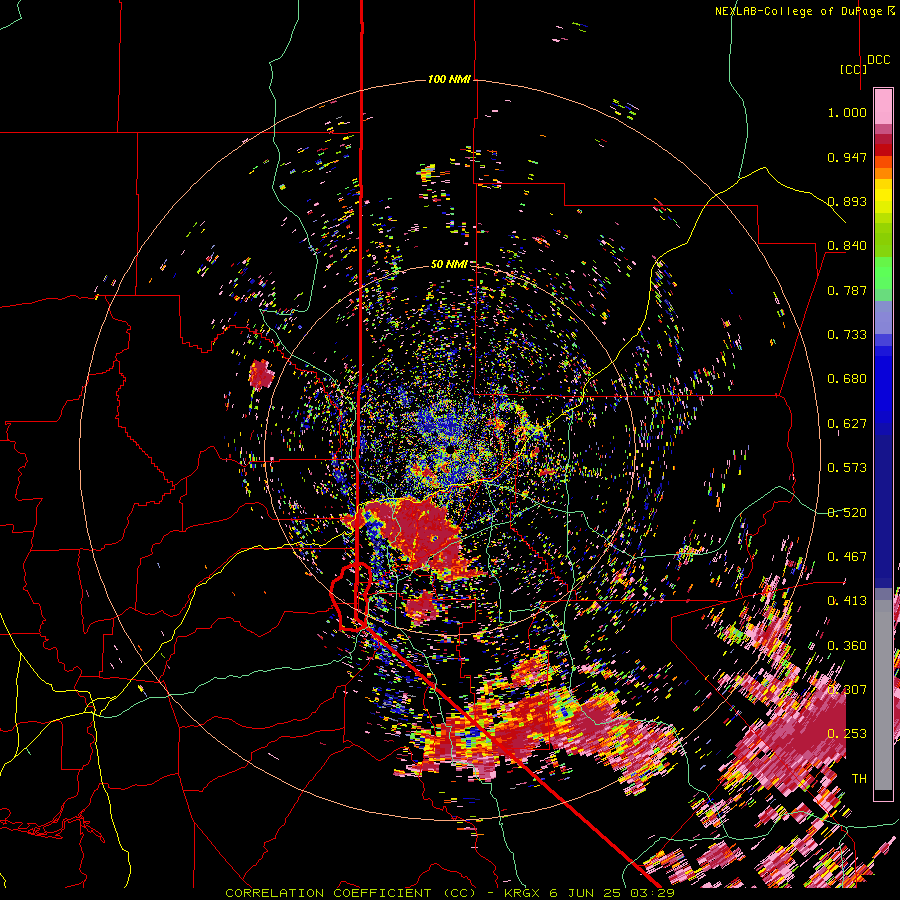Click the 0.733 scale value
This screenshot has width=900, height=900.
847,335
